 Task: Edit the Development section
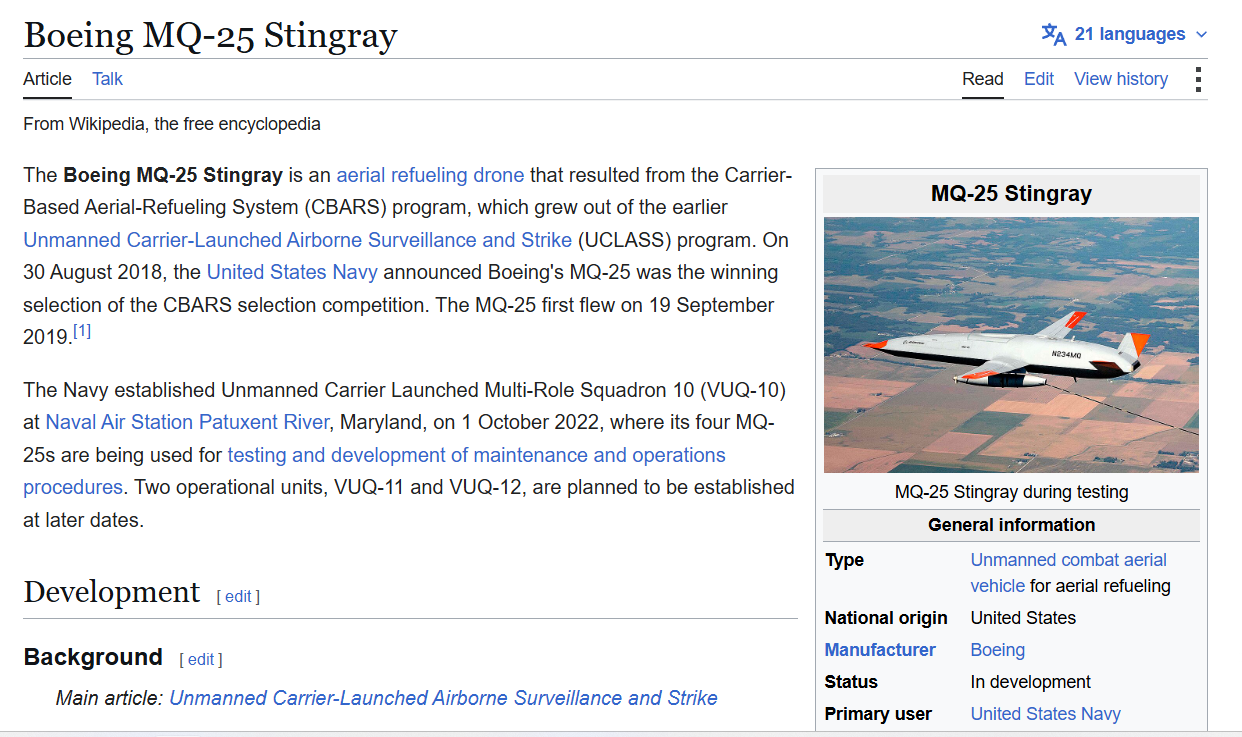coord(238,596)
